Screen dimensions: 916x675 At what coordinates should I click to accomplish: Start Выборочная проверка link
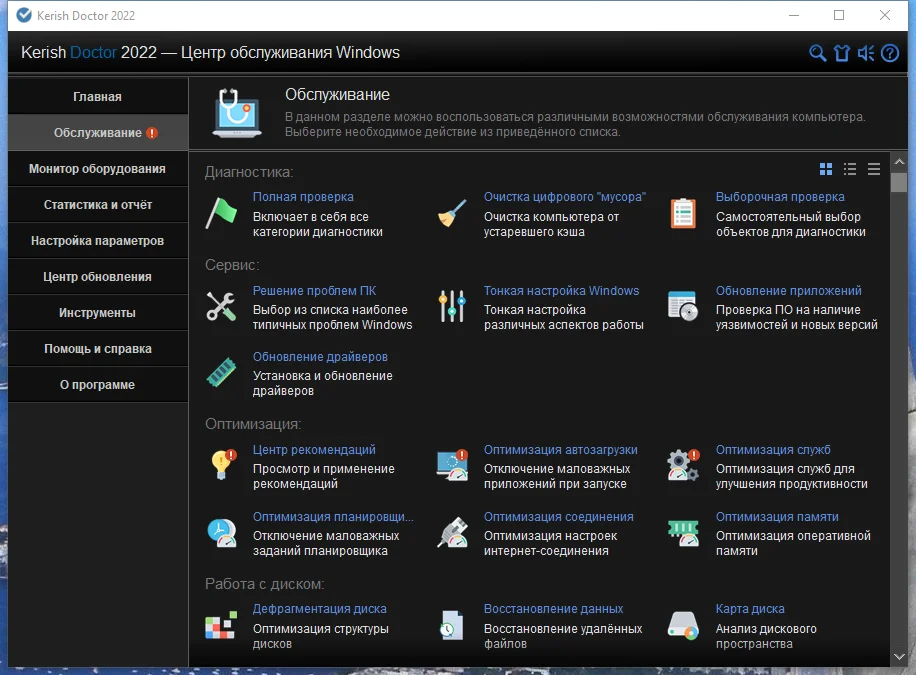(x=780, y=197)
